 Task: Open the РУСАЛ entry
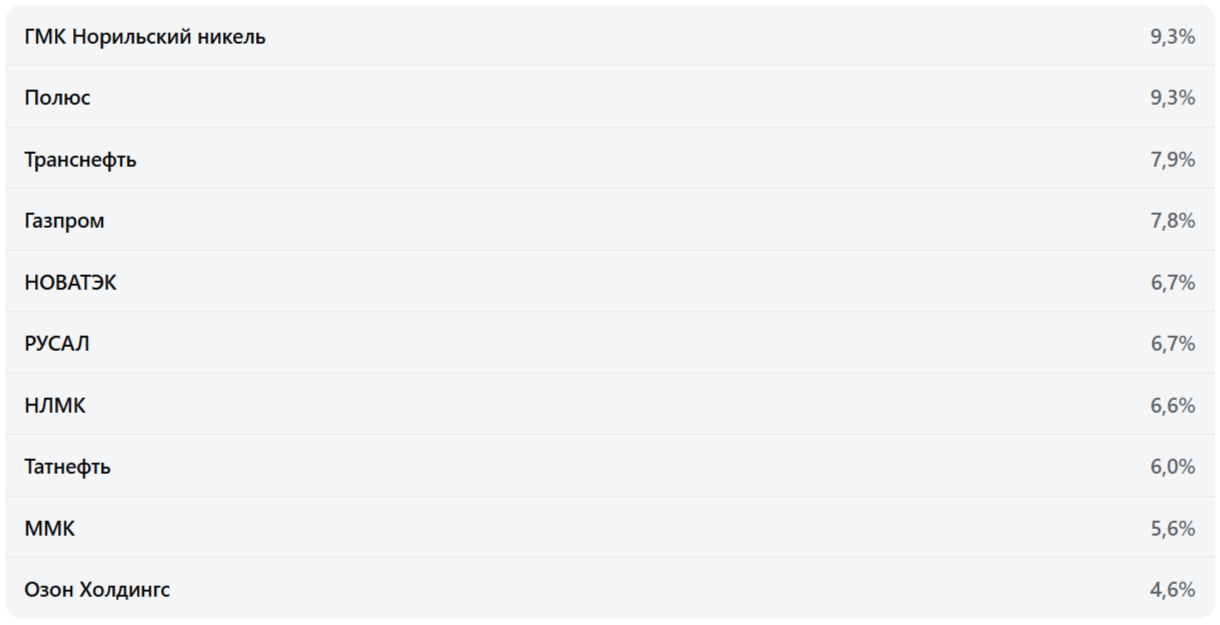[57, 344]
